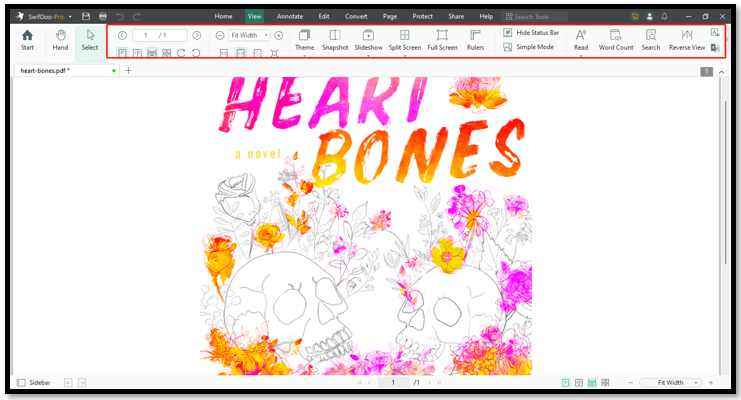Image resolution: width=741 pixels, height=400 pixels.
Task: Open the status bar Fit Width dropdown
Action: pos(670,383)
